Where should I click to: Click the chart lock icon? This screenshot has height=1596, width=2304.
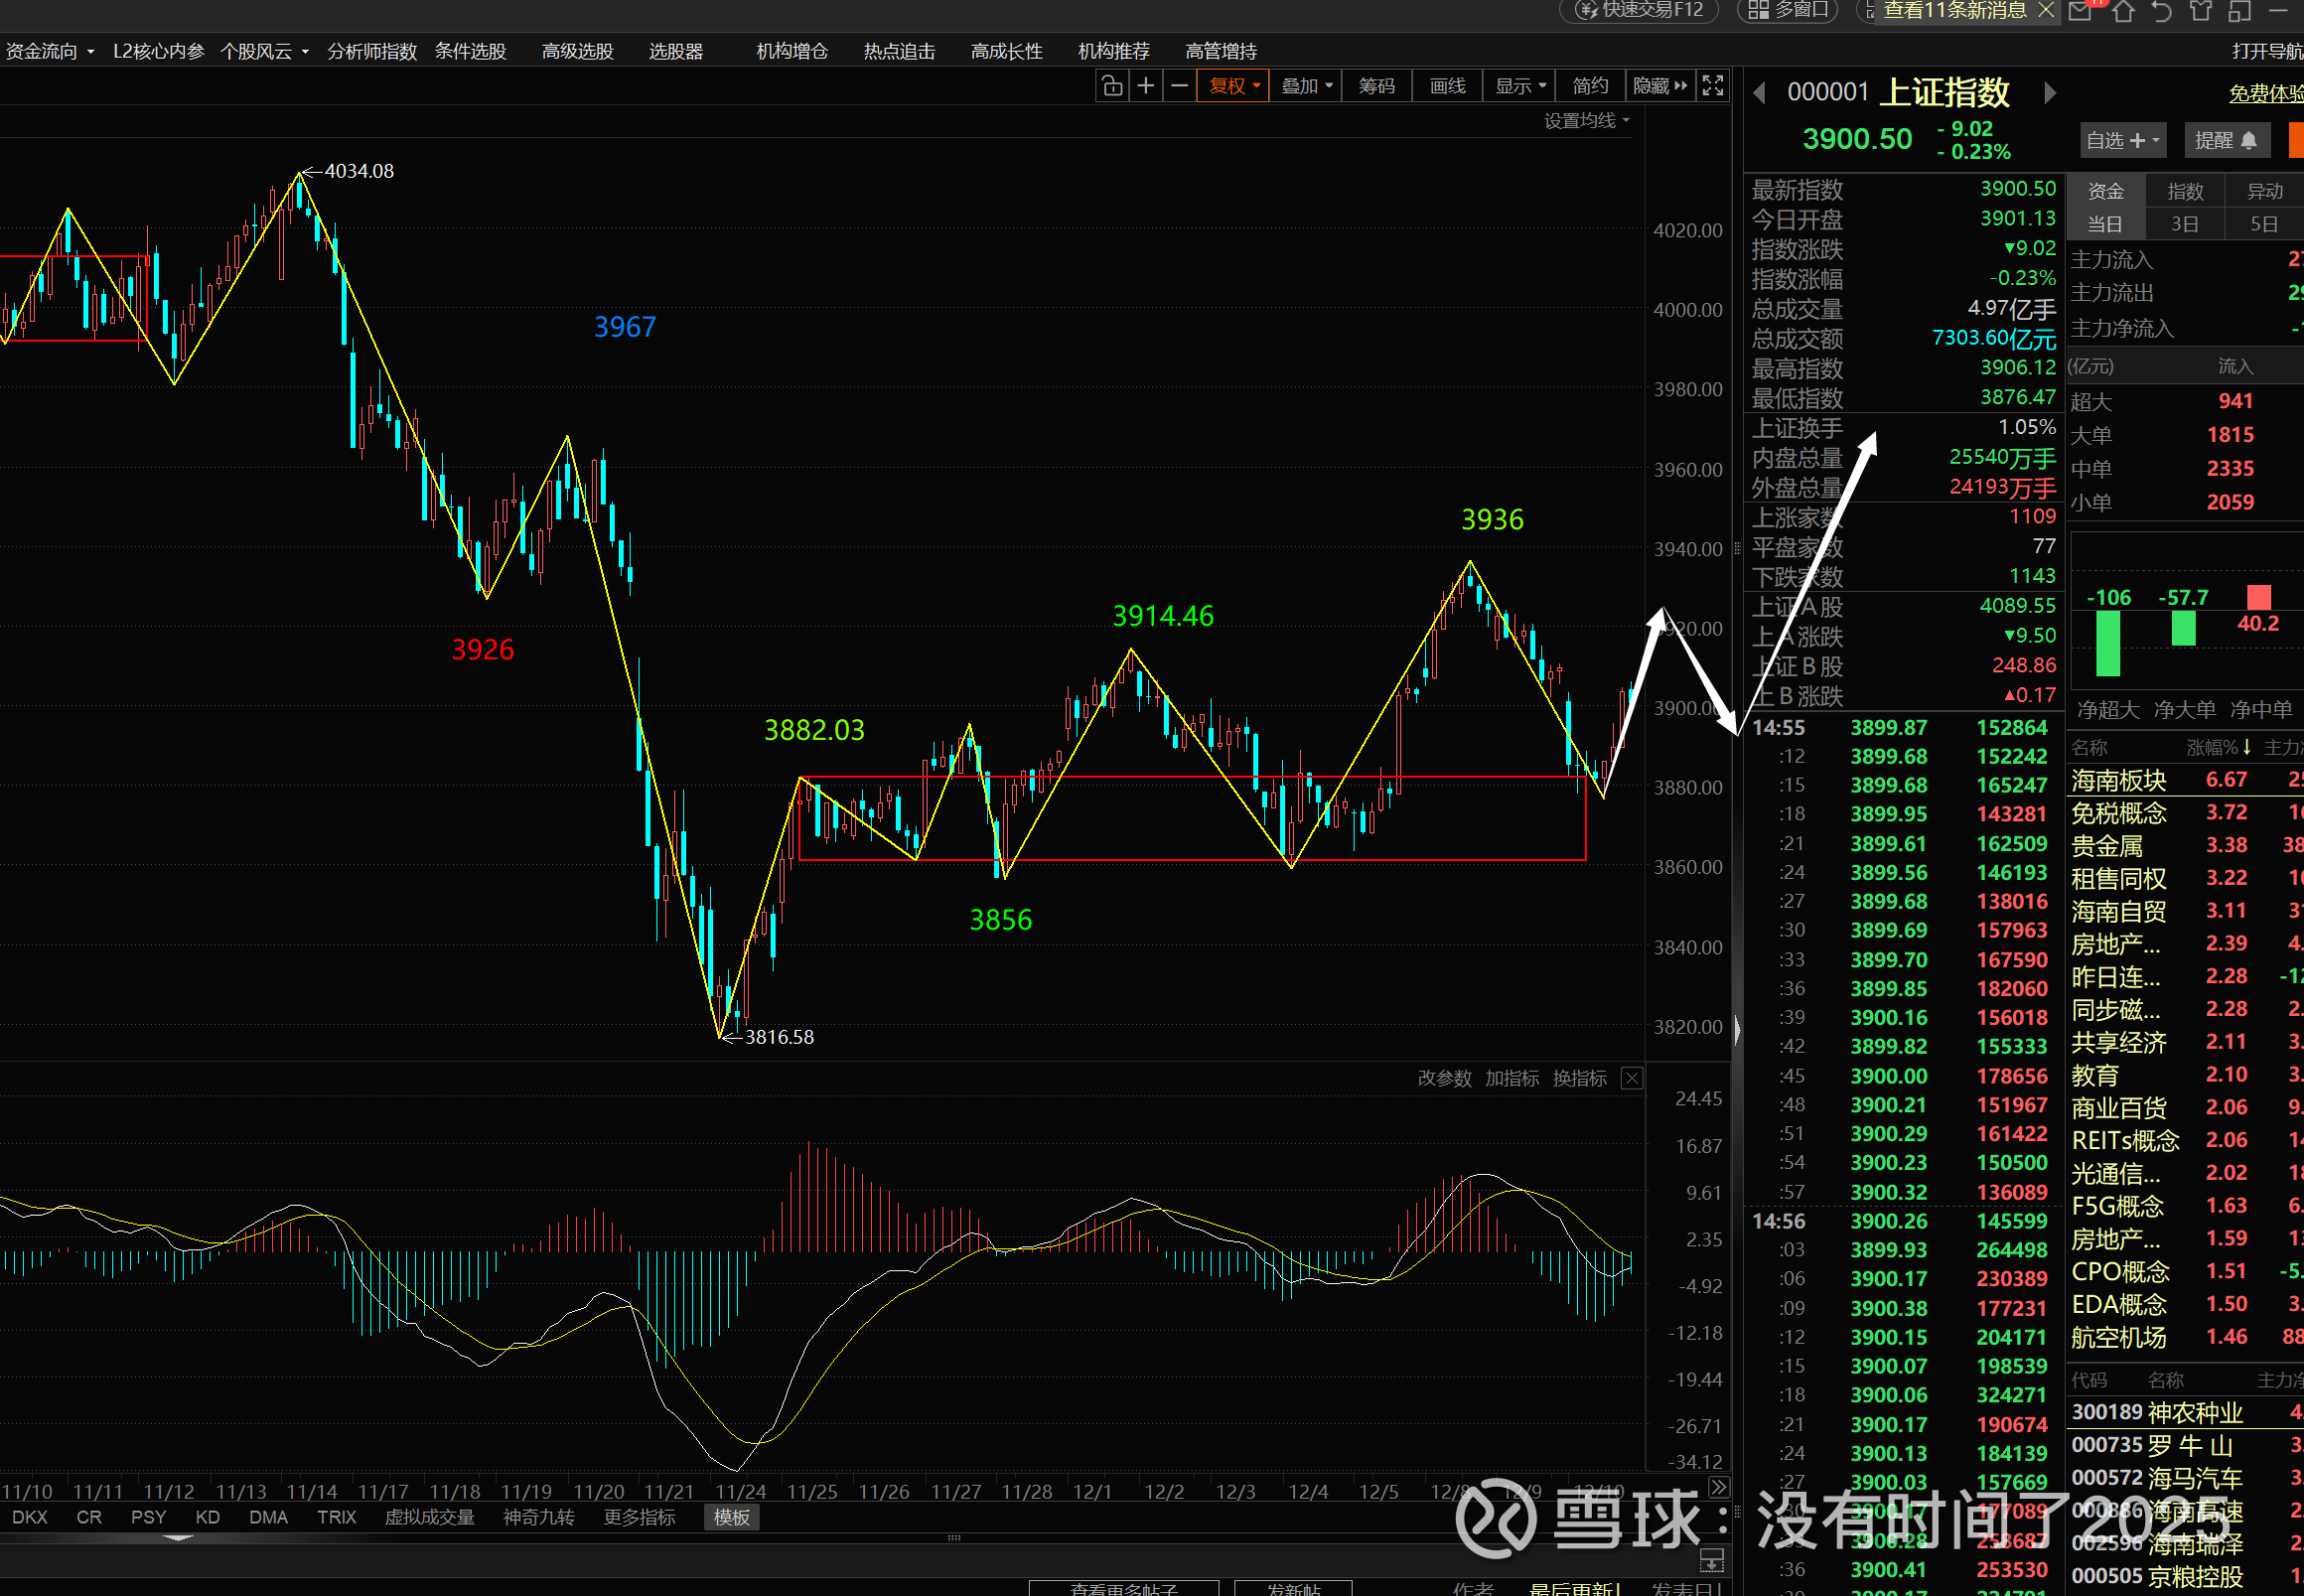1112,87
